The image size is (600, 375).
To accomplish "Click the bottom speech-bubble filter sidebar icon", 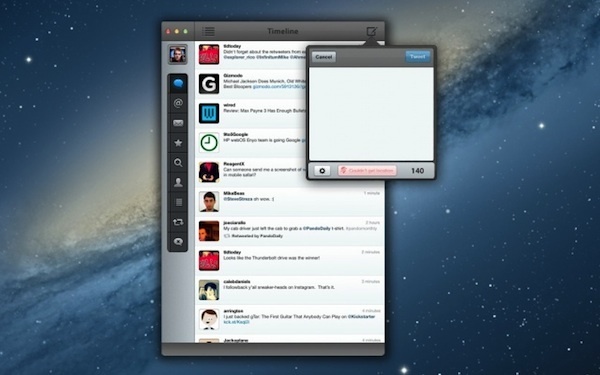I will click(178, 241).
